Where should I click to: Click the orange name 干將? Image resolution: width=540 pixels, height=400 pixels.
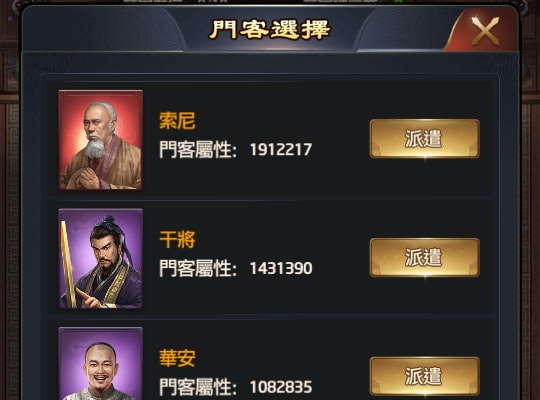tap(177, 239)
